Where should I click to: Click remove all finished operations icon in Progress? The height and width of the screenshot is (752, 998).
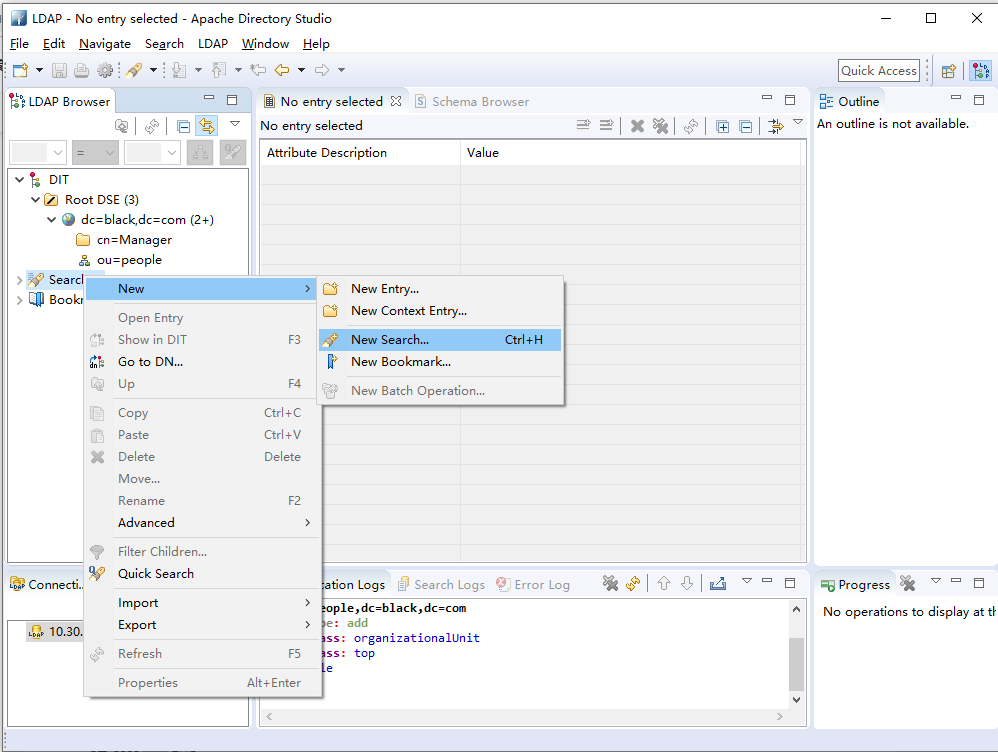pyautogui.click(x=908, y=583)
